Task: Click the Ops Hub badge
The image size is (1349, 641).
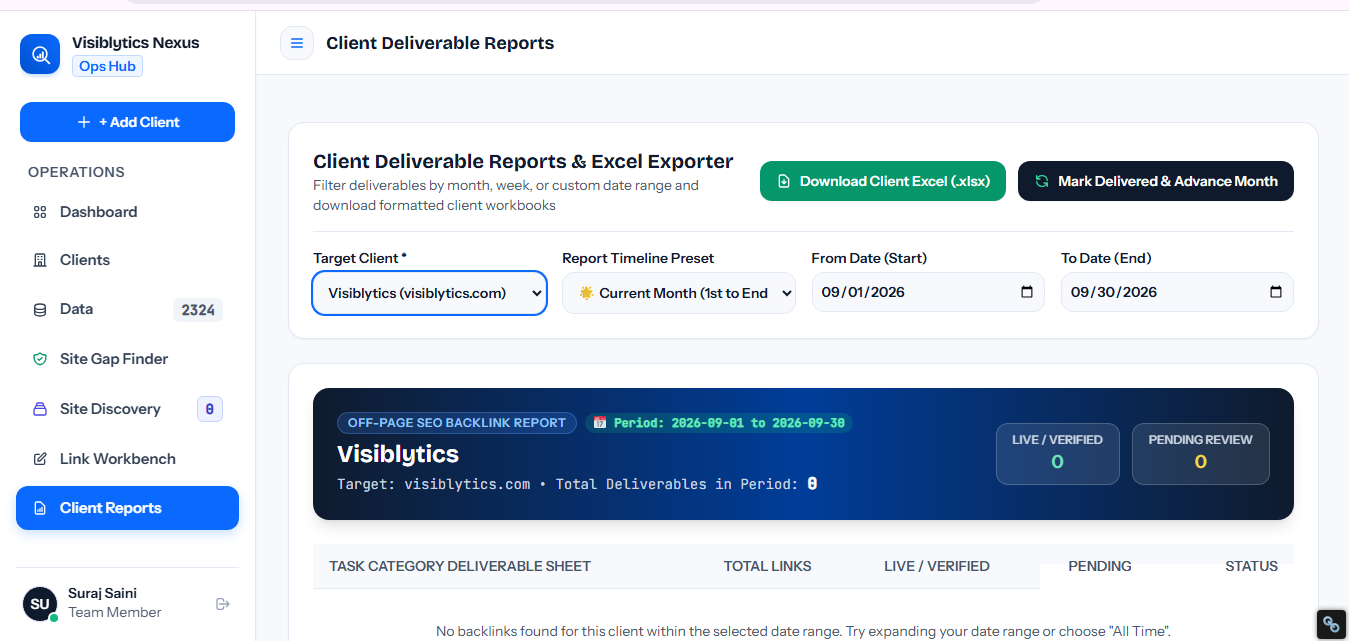Action: (x=108, y=67)
